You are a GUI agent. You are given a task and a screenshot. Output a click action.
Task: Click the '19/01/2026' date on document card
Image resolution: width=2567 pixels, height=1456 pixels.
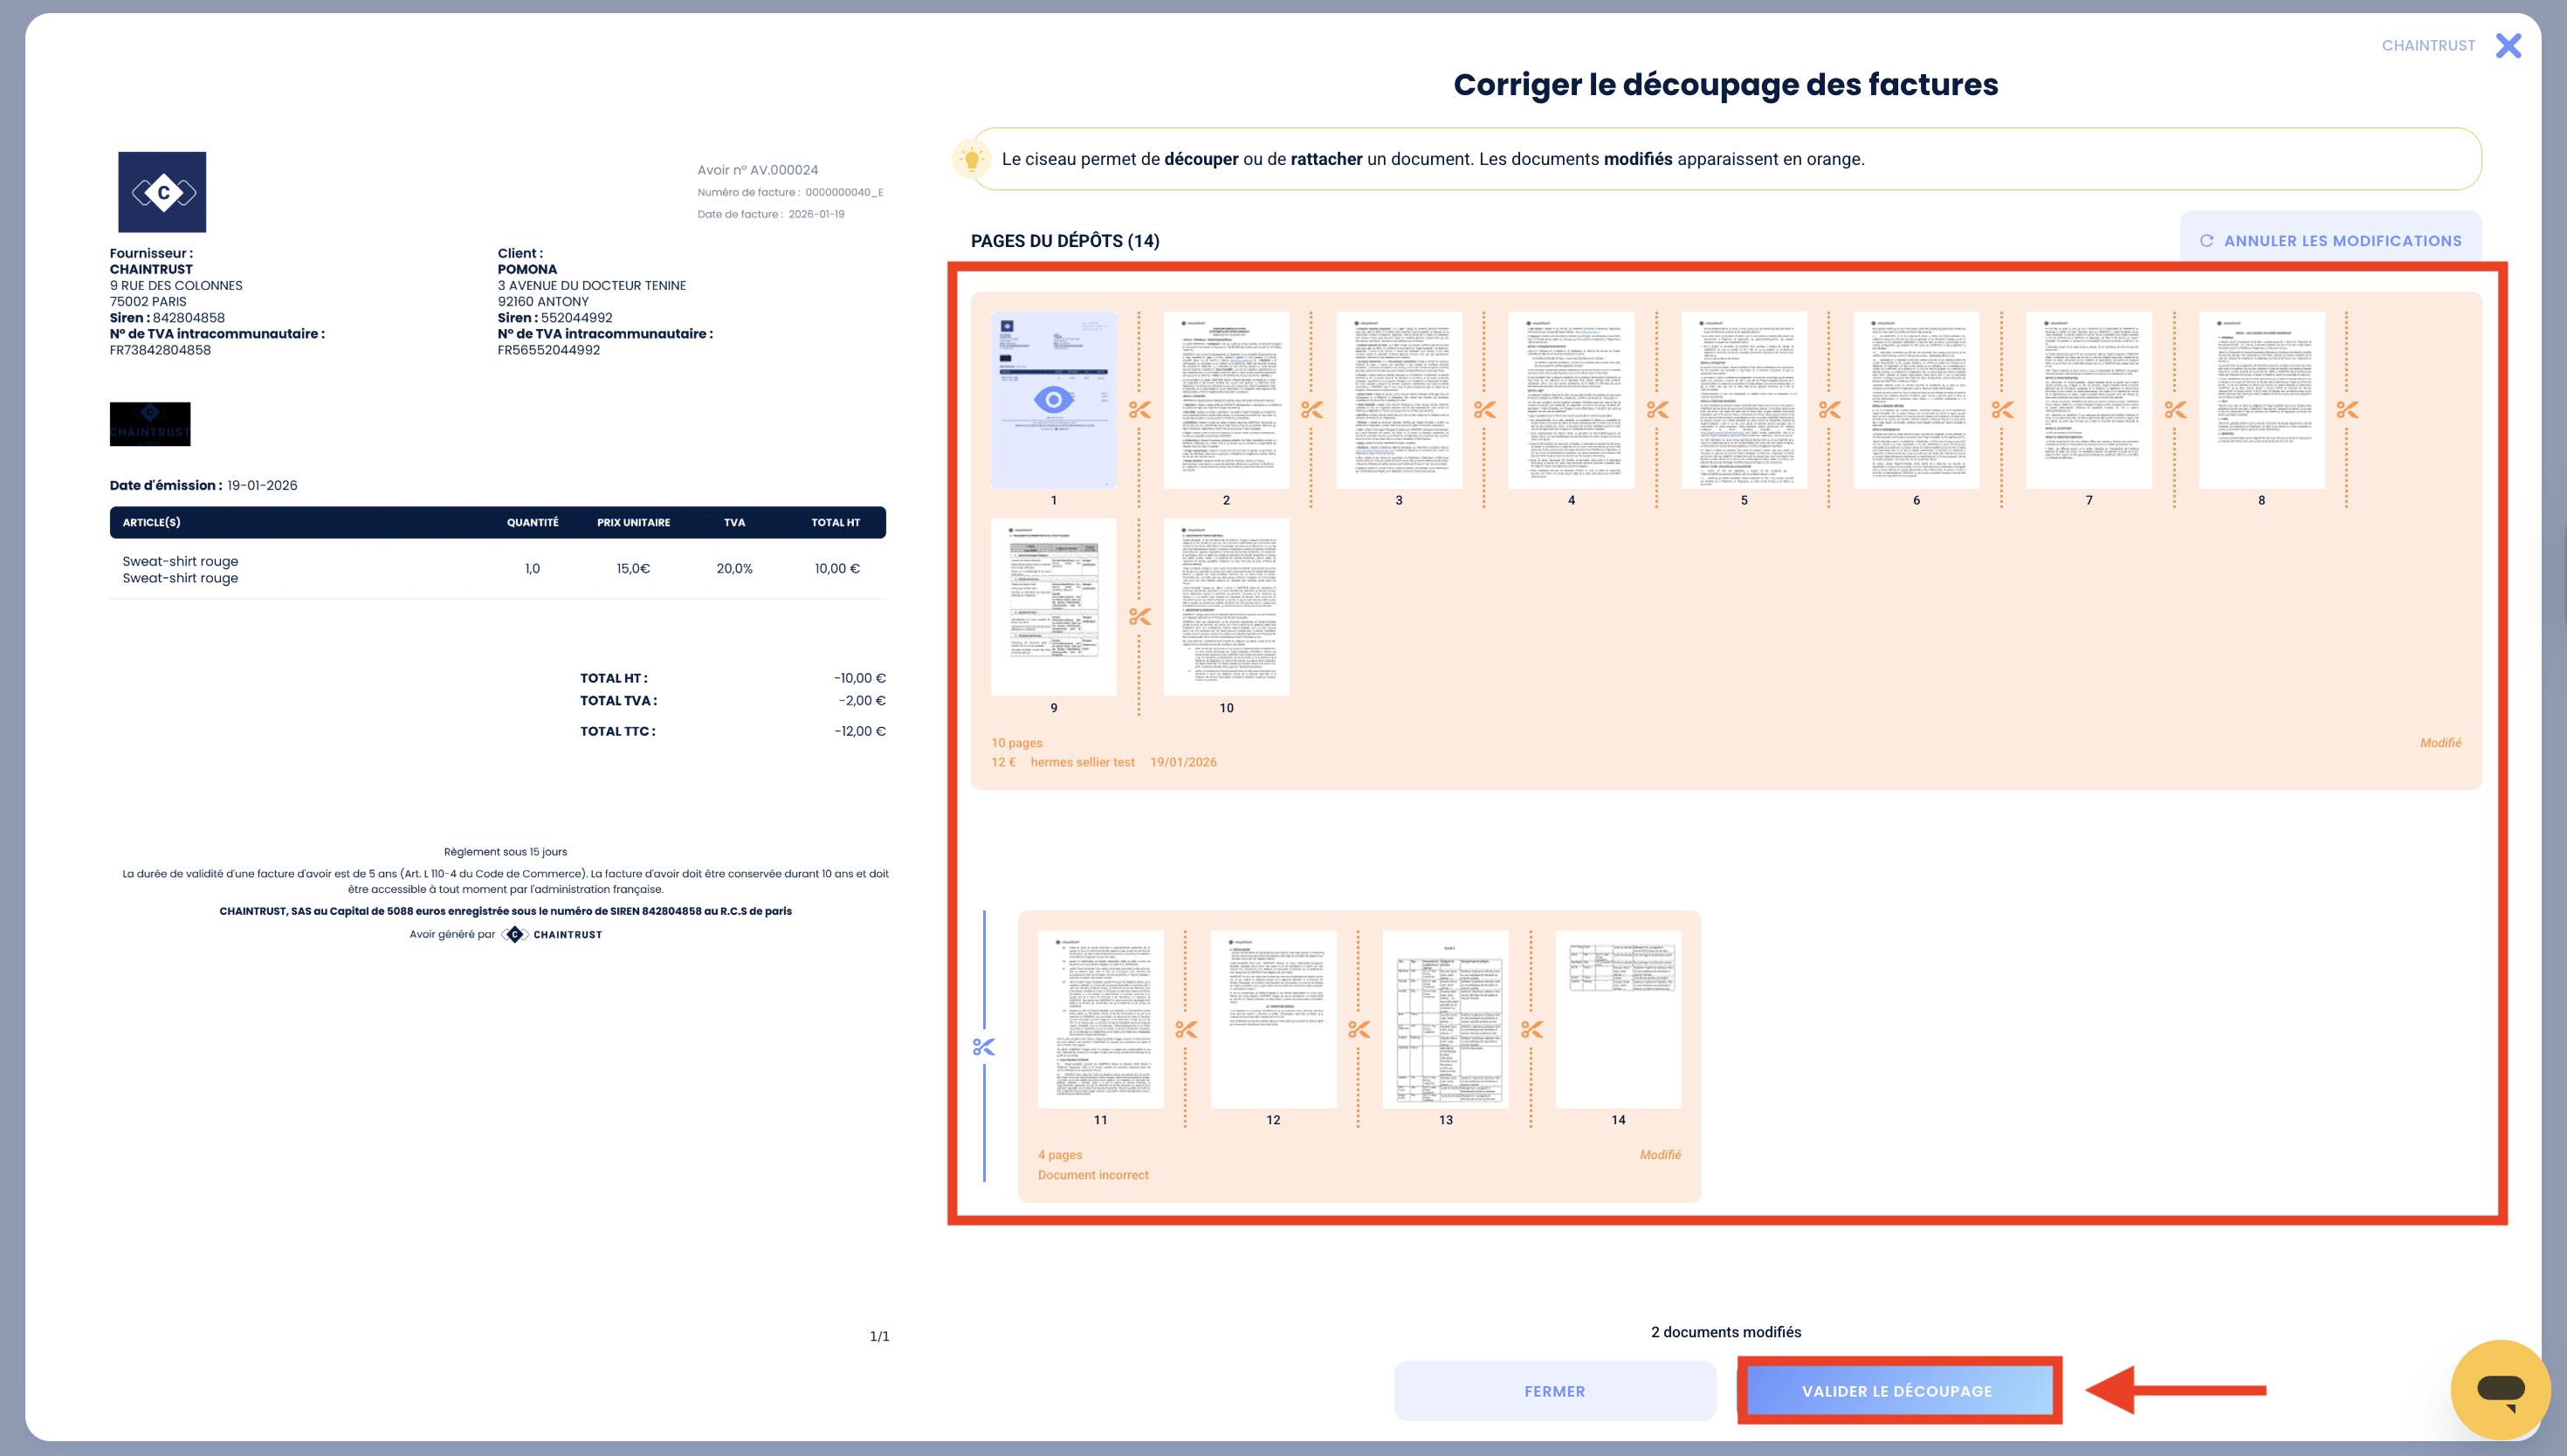point(1183,762)
